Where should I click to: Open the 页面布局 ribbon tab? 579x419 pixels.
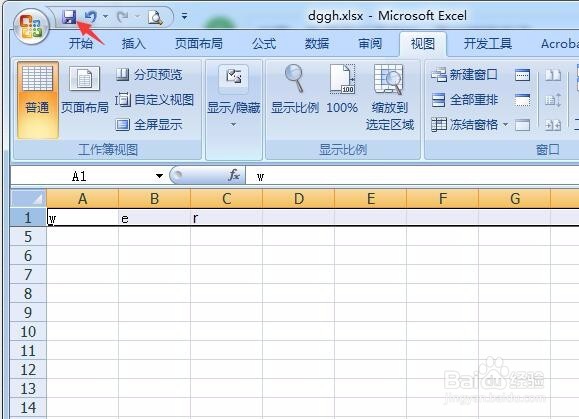click(199, 44)
